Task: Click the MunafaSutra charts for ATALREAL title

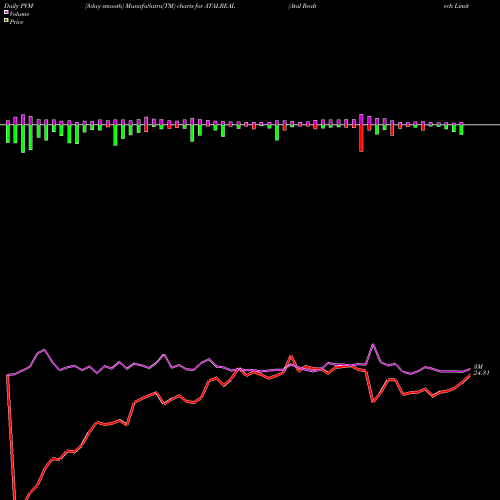Action: [160, 6]
